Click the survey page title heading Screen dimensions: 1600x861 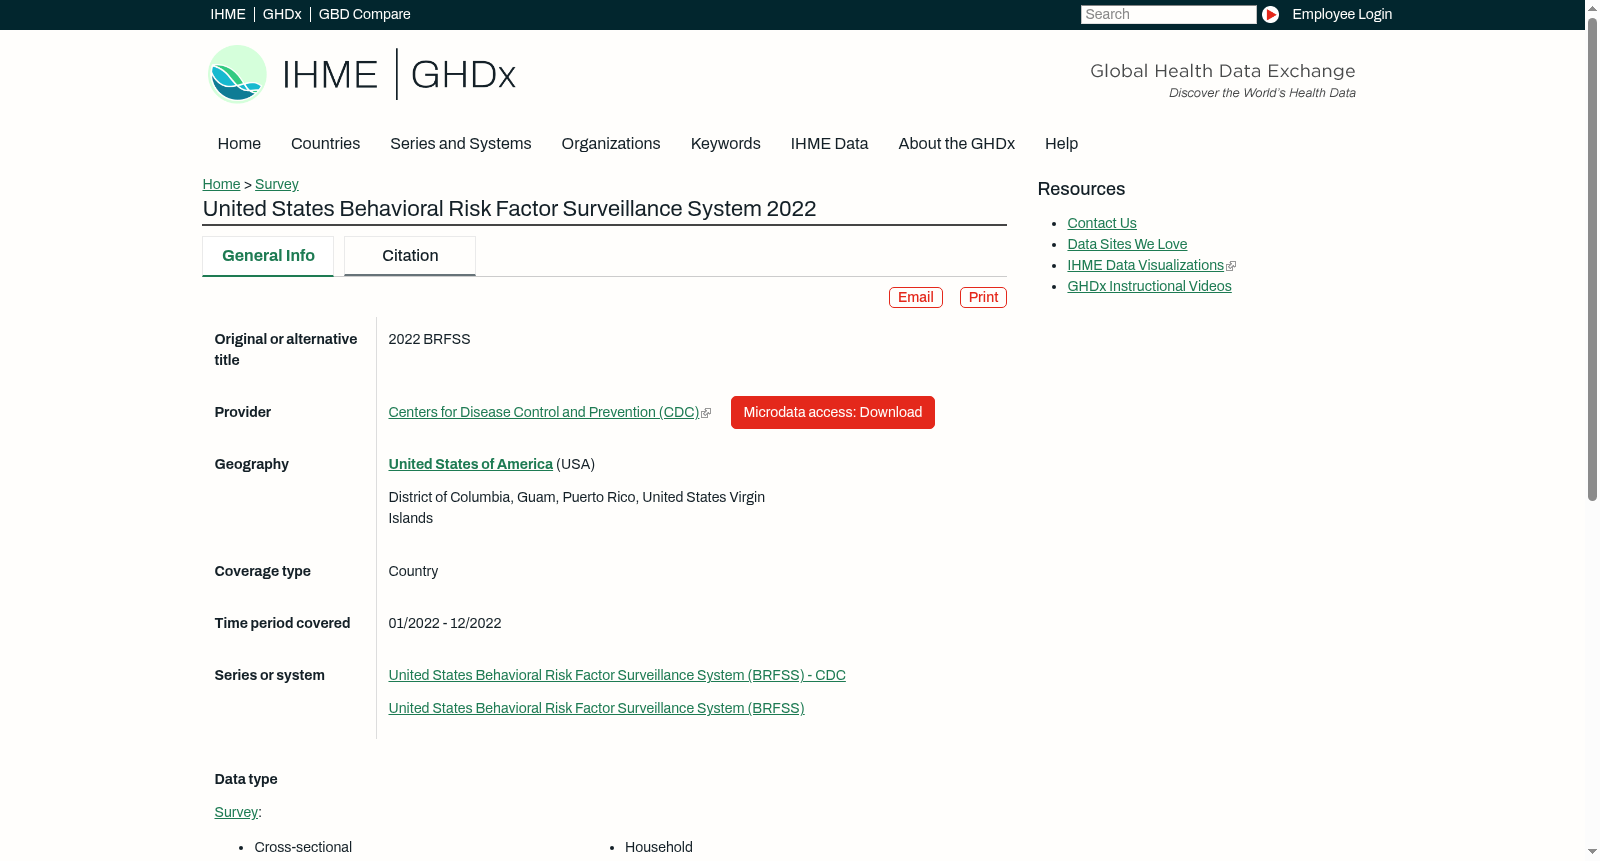tap(509, 208)
